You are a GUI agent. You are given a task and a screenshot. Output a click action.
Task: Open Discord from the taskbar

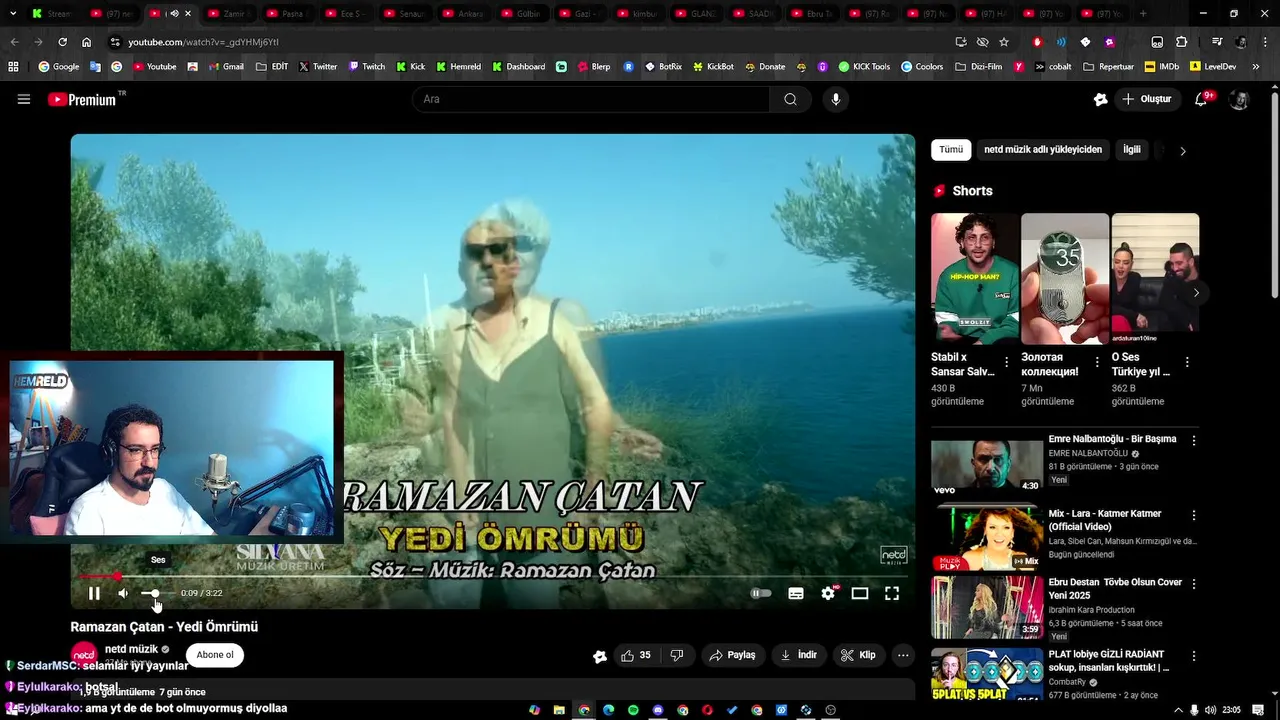(658, 710)
